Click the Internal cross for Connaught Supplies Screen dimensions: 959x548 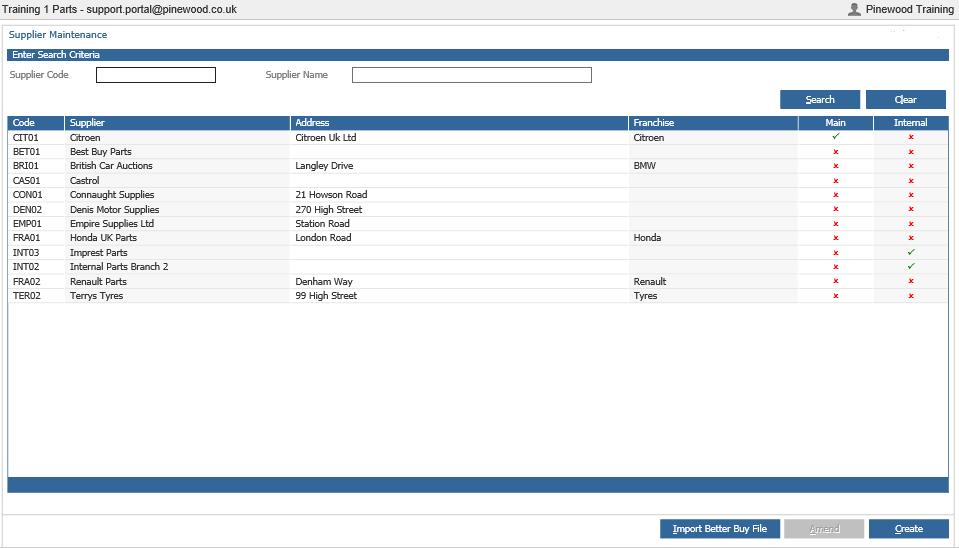coord(911,195)
